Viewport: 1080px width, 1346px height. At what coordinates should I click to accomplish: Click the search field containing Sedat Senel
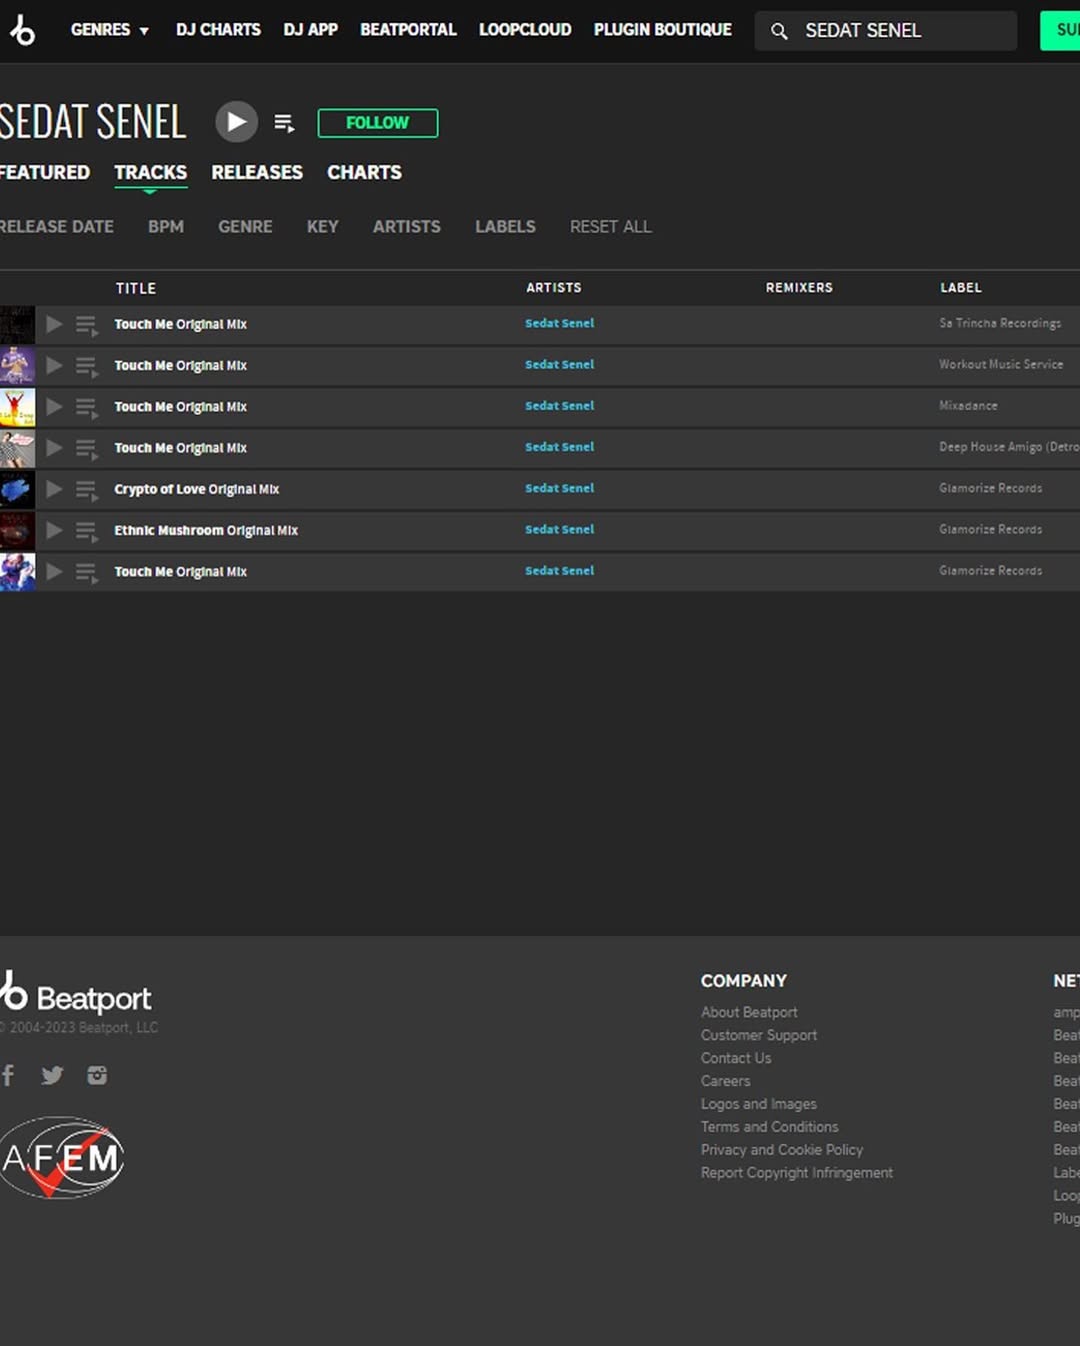[900, 31]
